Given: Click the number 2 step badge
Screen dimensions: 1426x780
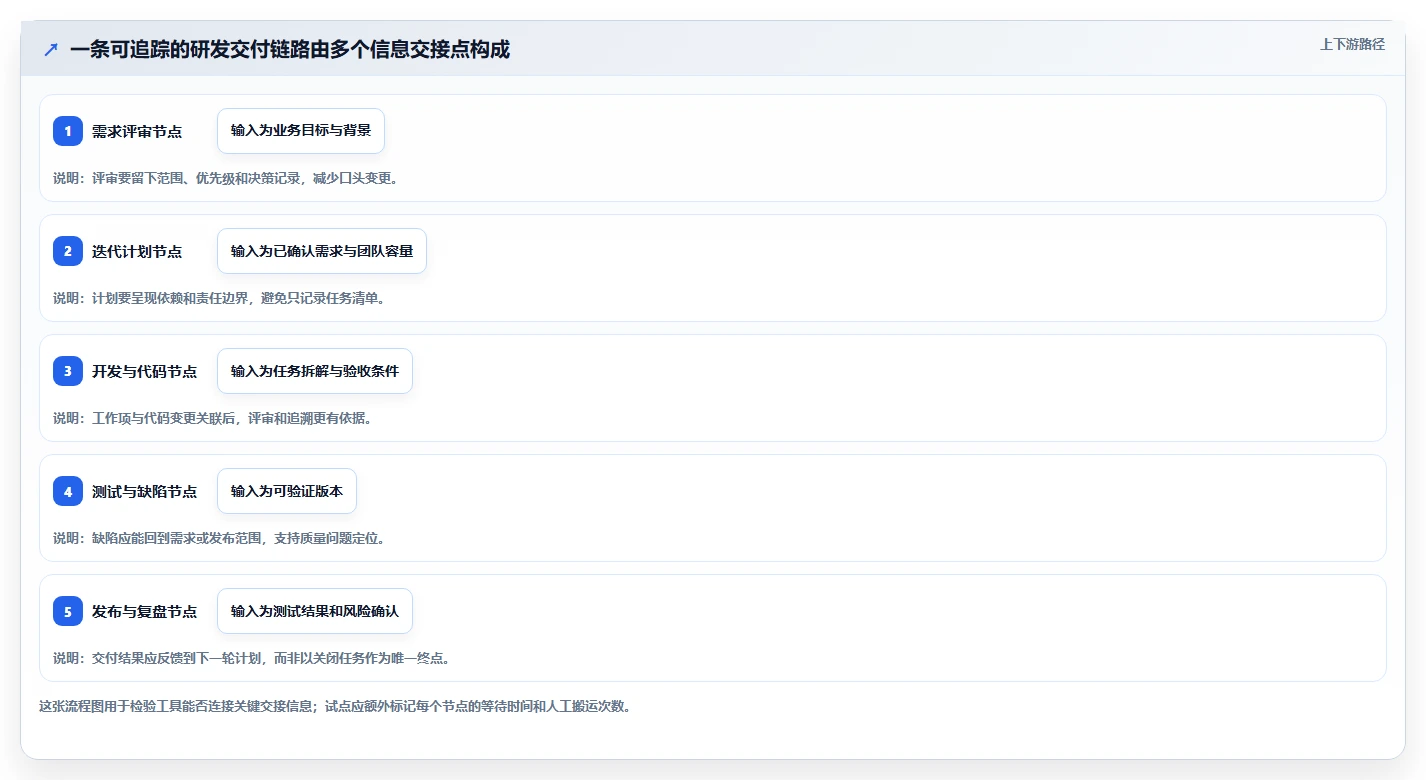Looking at the screenshot, I should pyautogui.click(x=68, y=251).
